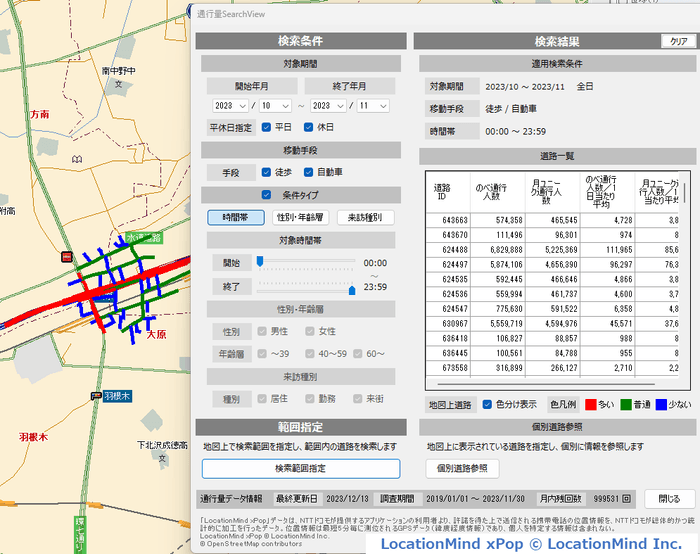
Task: Click the school icon below 南中野中
Action: coord(120,85)
